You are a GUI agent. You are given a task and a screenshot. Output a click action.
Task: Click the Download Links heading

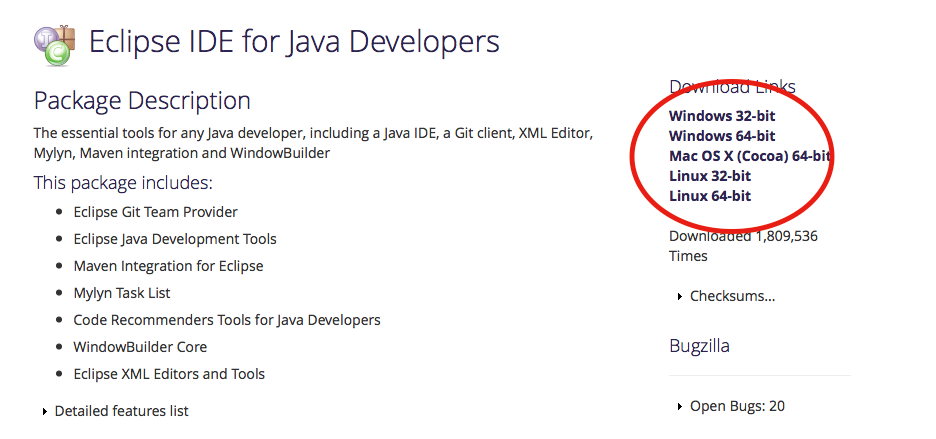tap(732, 87)
